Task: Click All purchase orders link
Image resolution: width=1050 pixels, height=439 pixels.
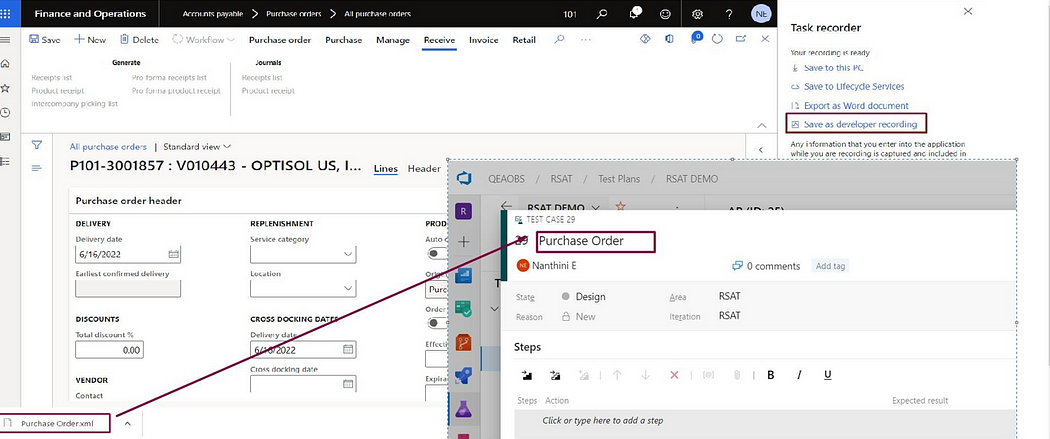Action: pyautogui.click(x=108, y=147)
